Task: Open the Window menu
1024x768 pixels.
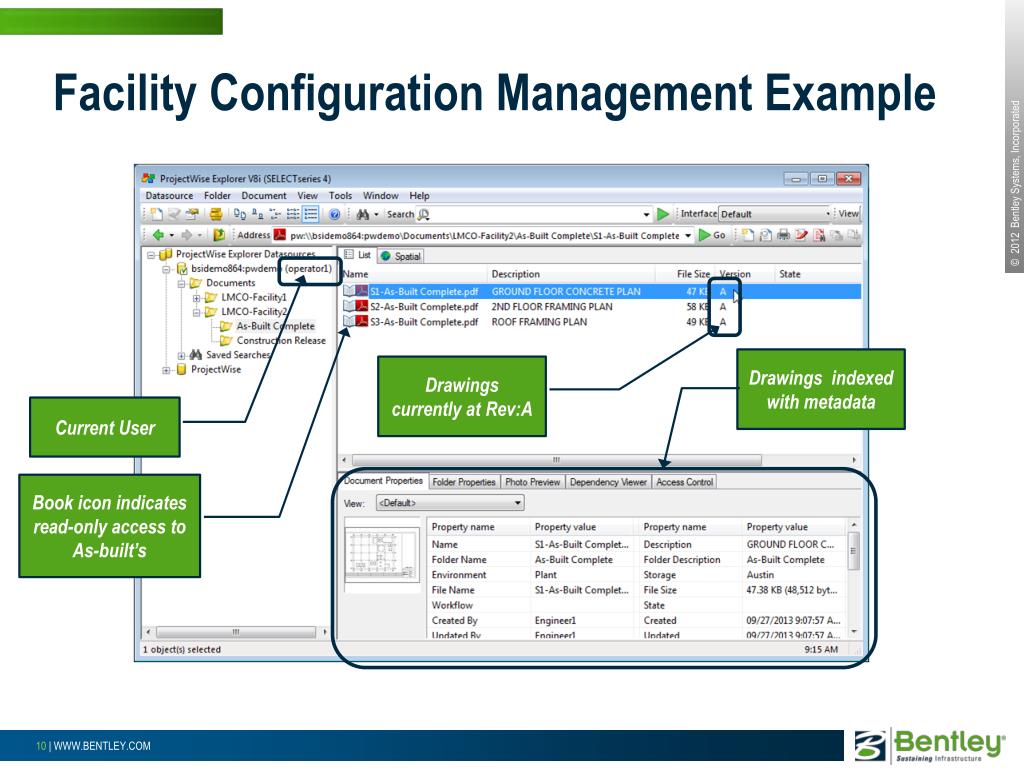Action: (381, 195)
